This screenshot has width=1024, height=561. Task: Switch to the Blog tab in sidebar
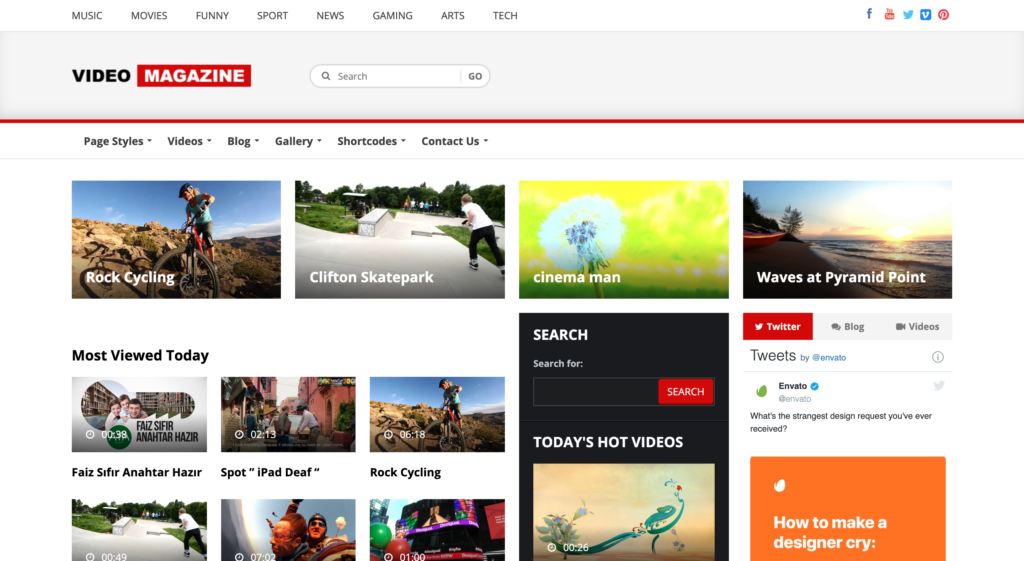(x=847, y=326)
